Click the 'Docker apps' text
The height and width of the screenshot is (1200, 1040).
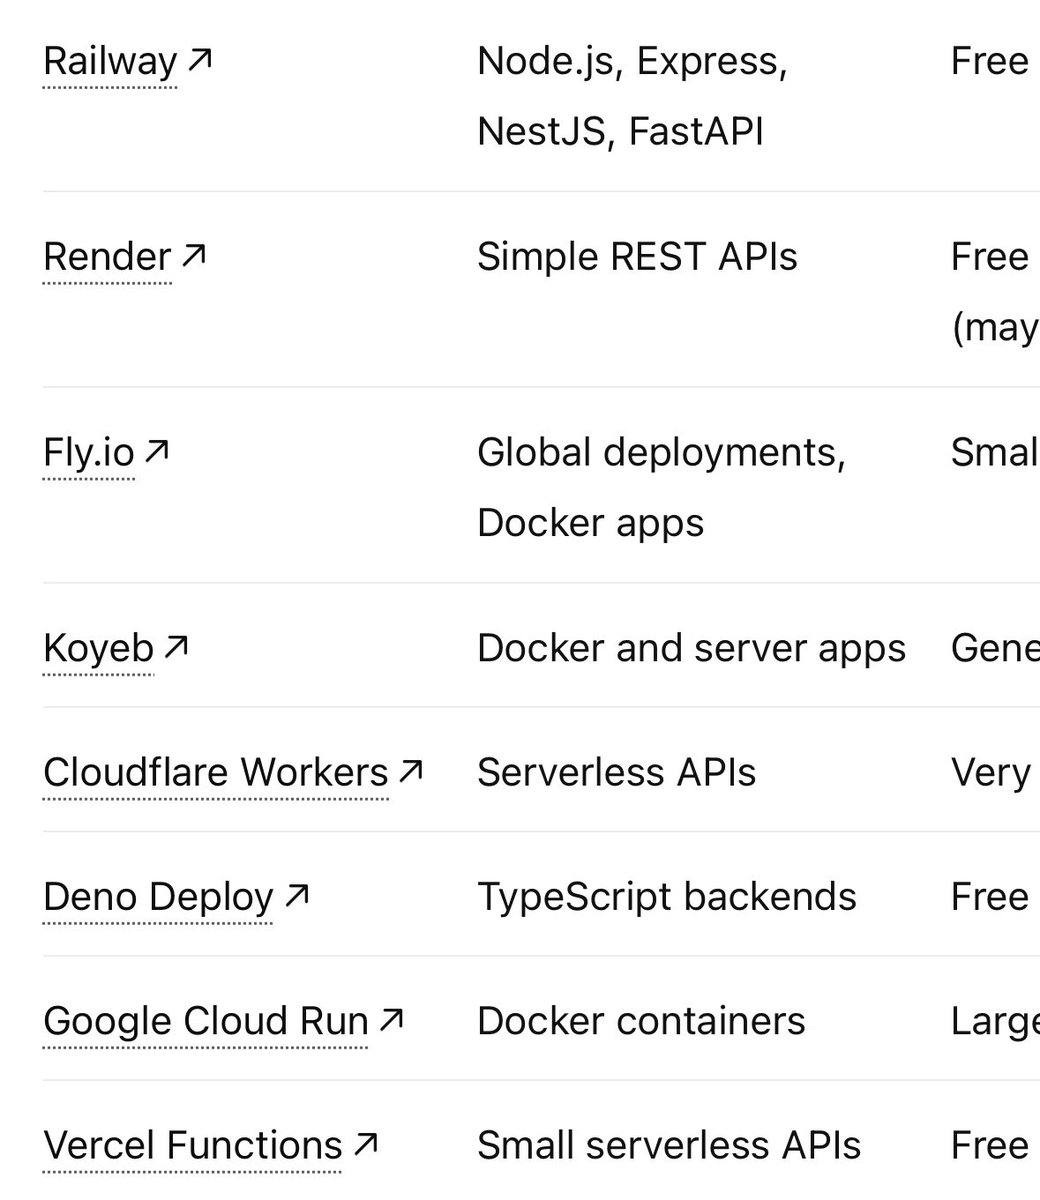[x=590, y=523]
